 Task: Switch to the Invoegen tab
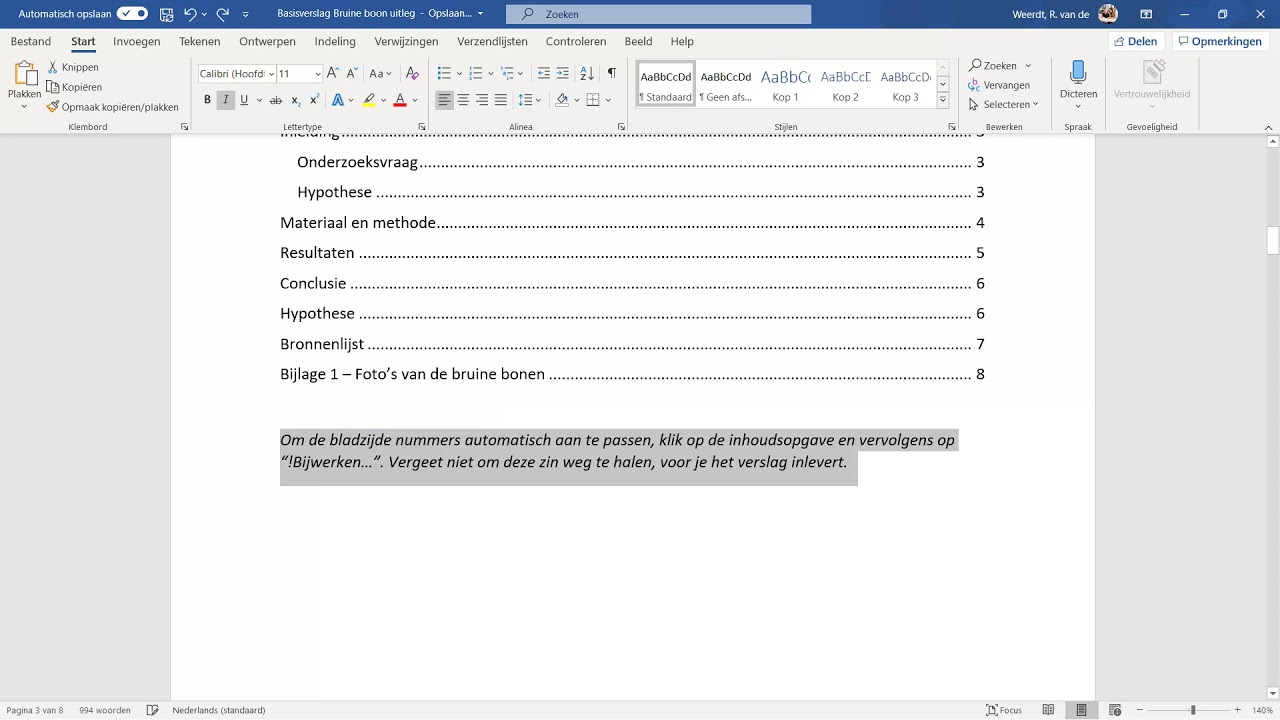pyautogui.click(x=137, y=42)
